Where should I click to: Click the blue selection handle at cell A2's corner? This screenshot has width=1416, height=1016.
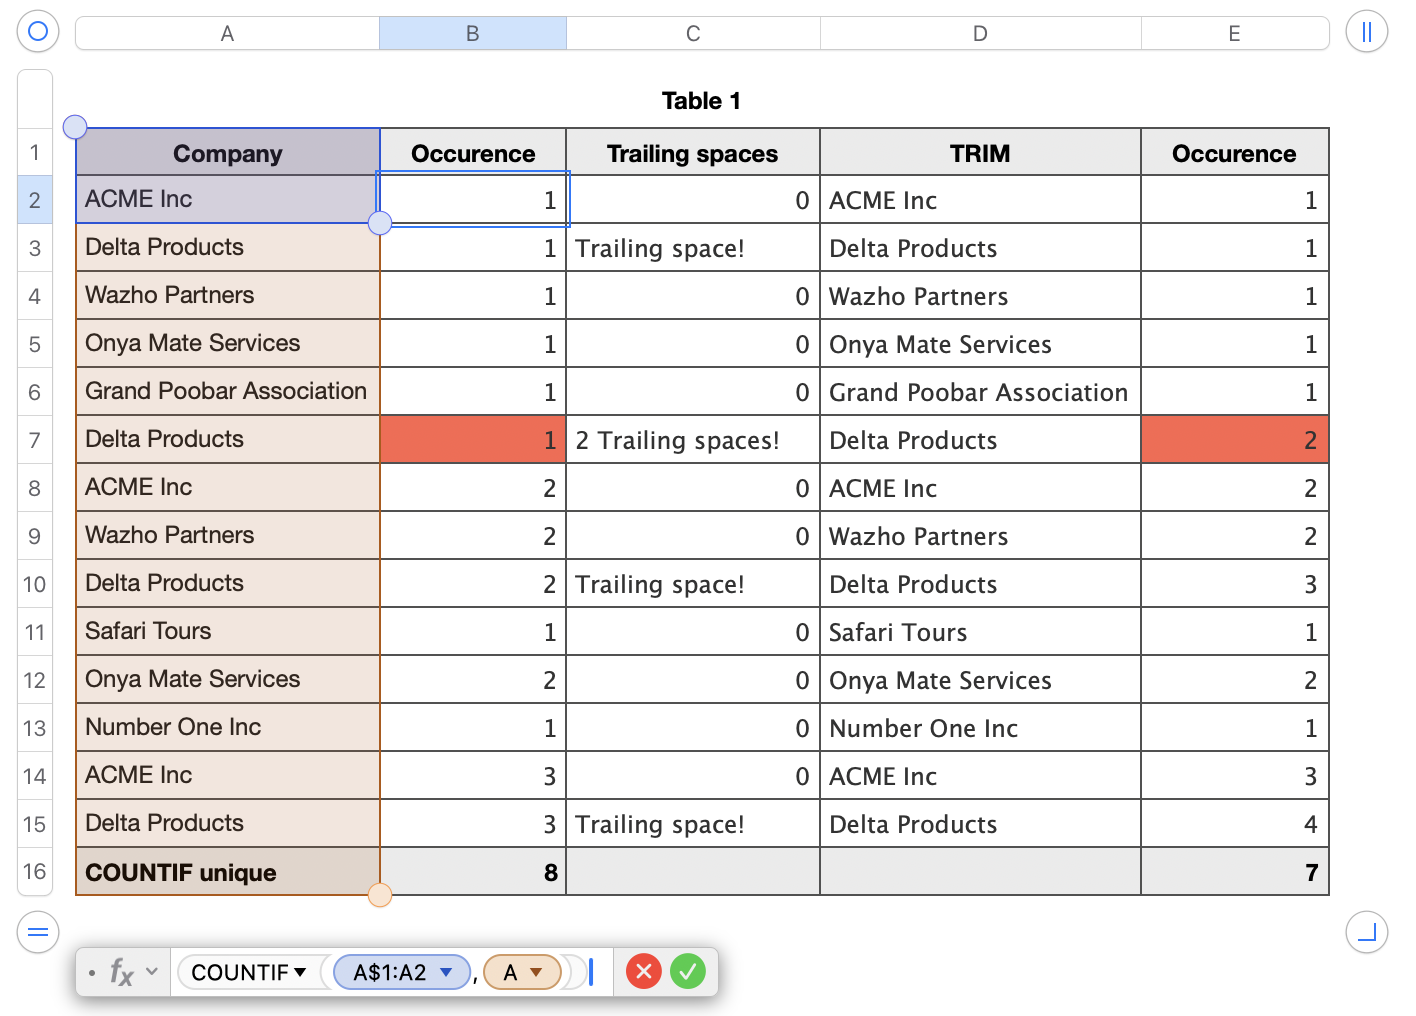380,223
